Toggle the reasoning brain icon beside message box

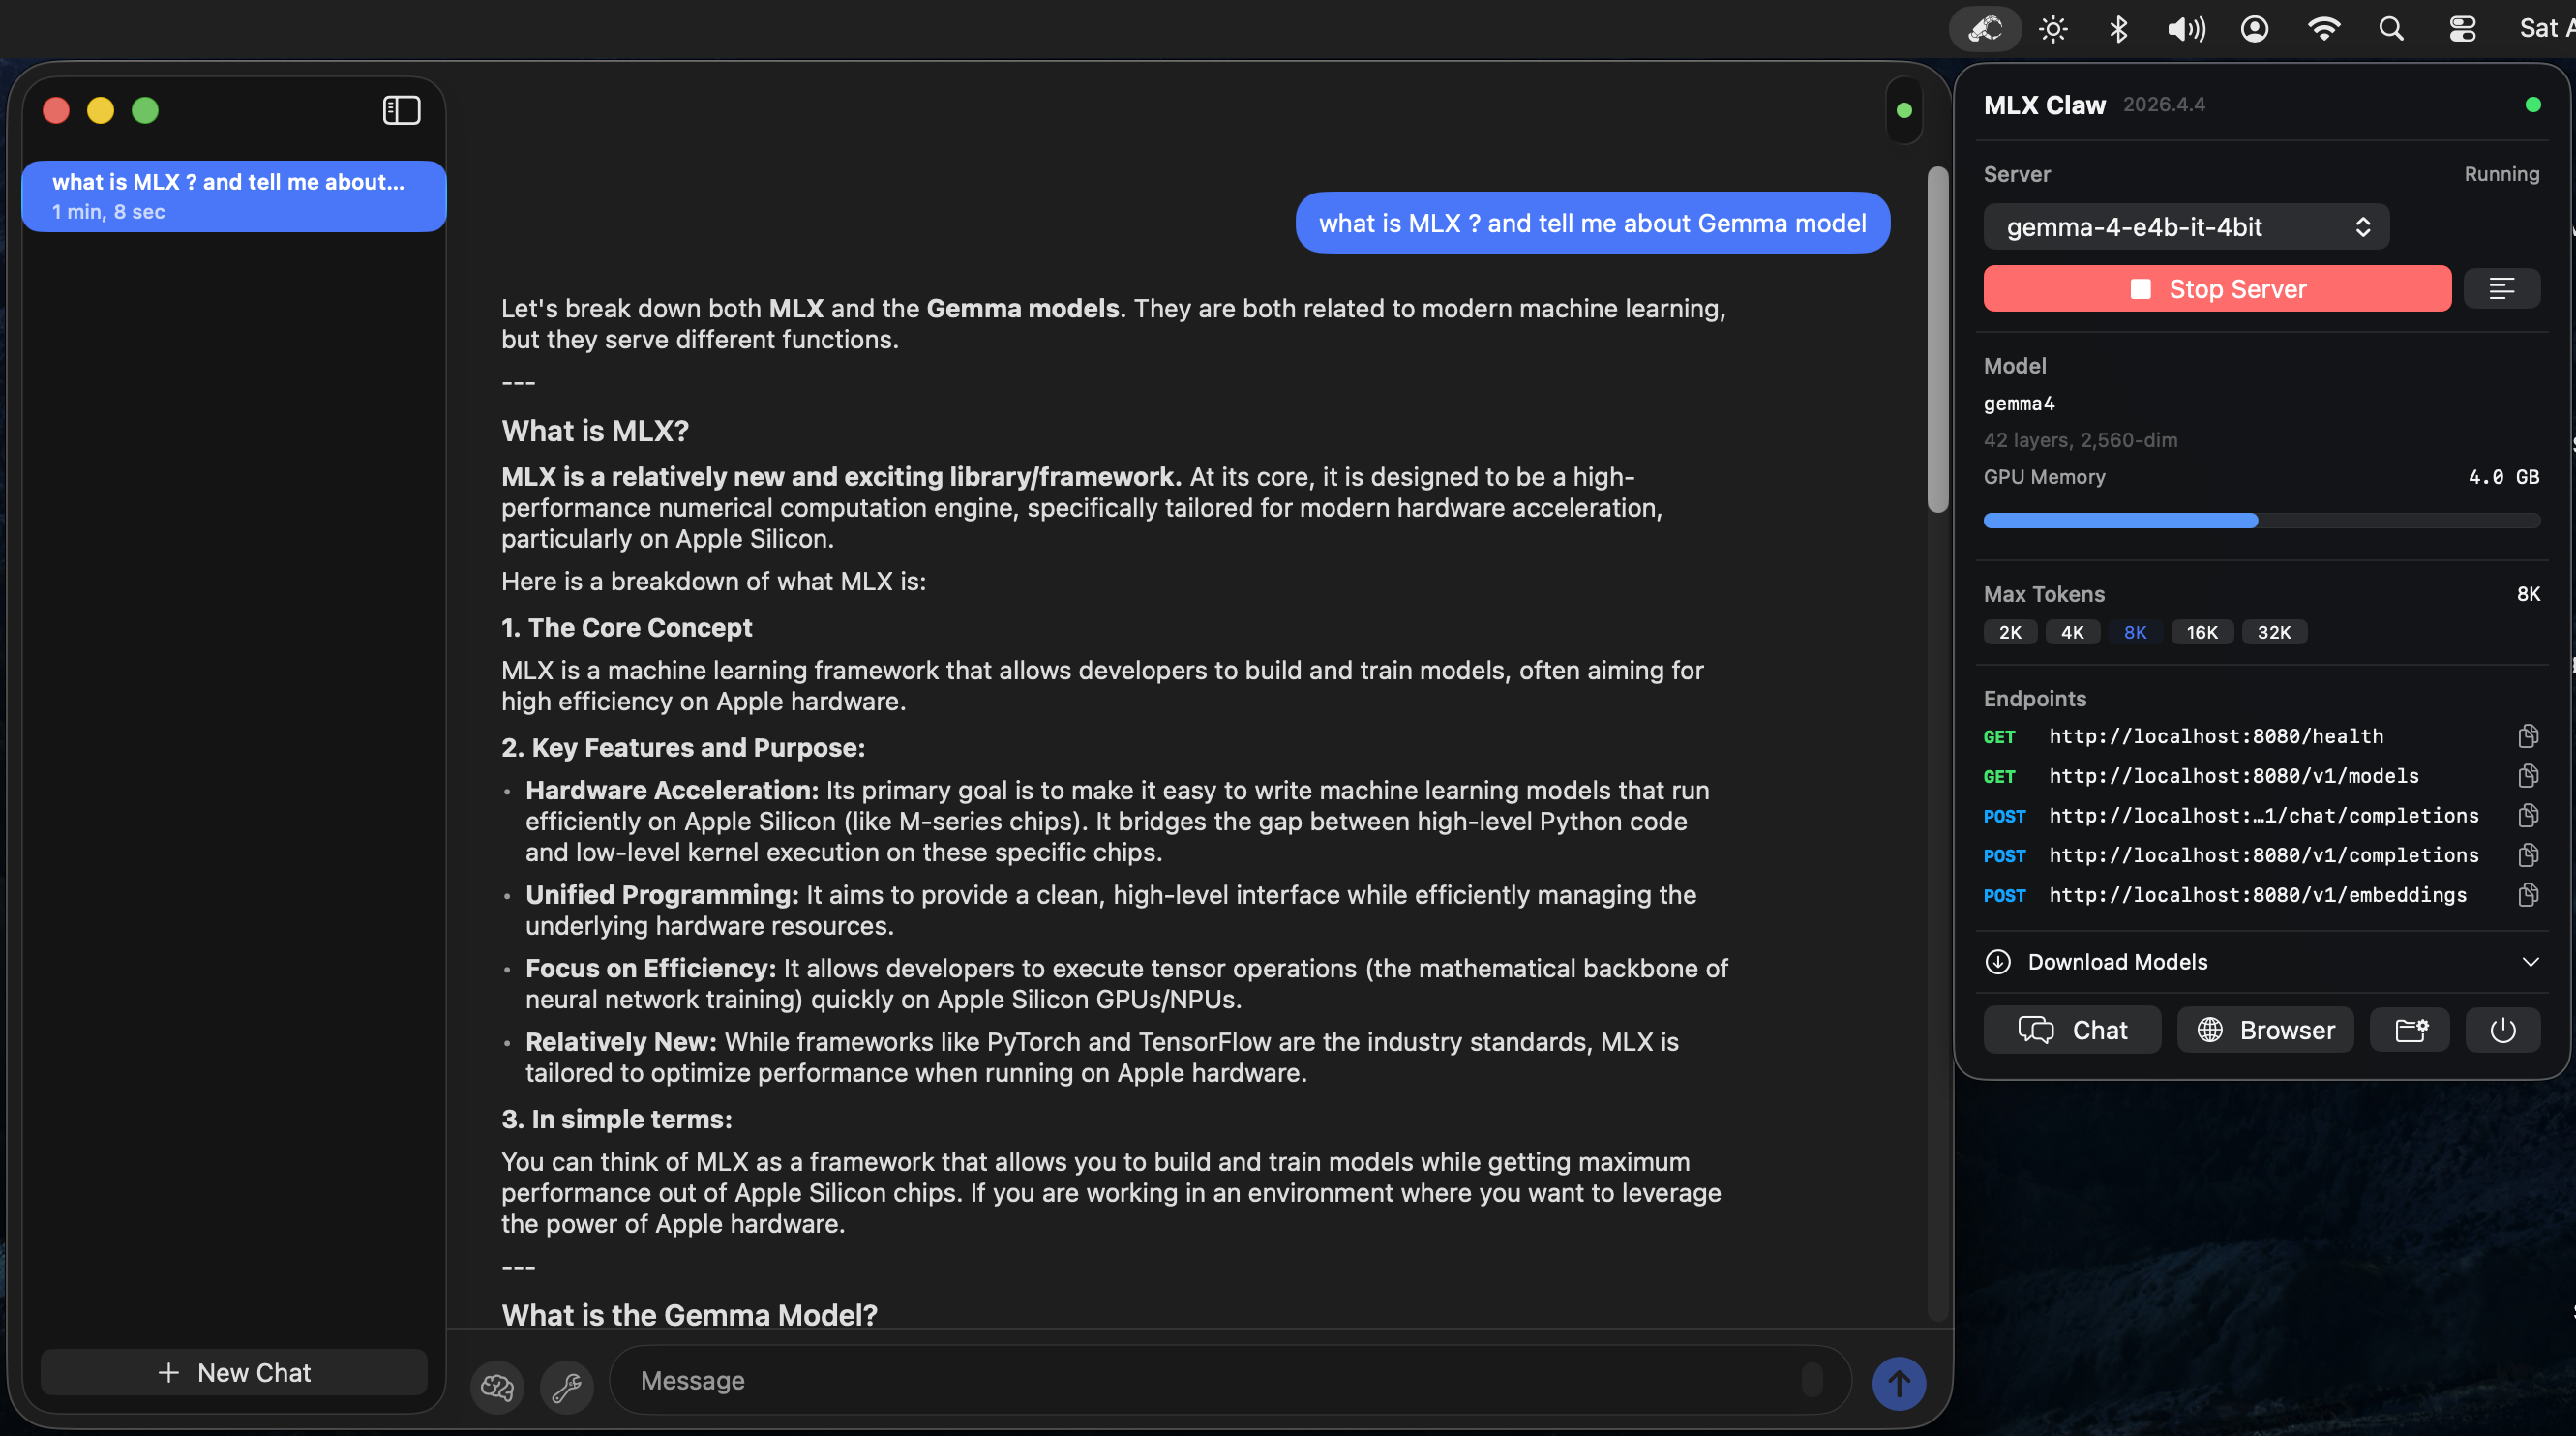tap(497, 1386)
